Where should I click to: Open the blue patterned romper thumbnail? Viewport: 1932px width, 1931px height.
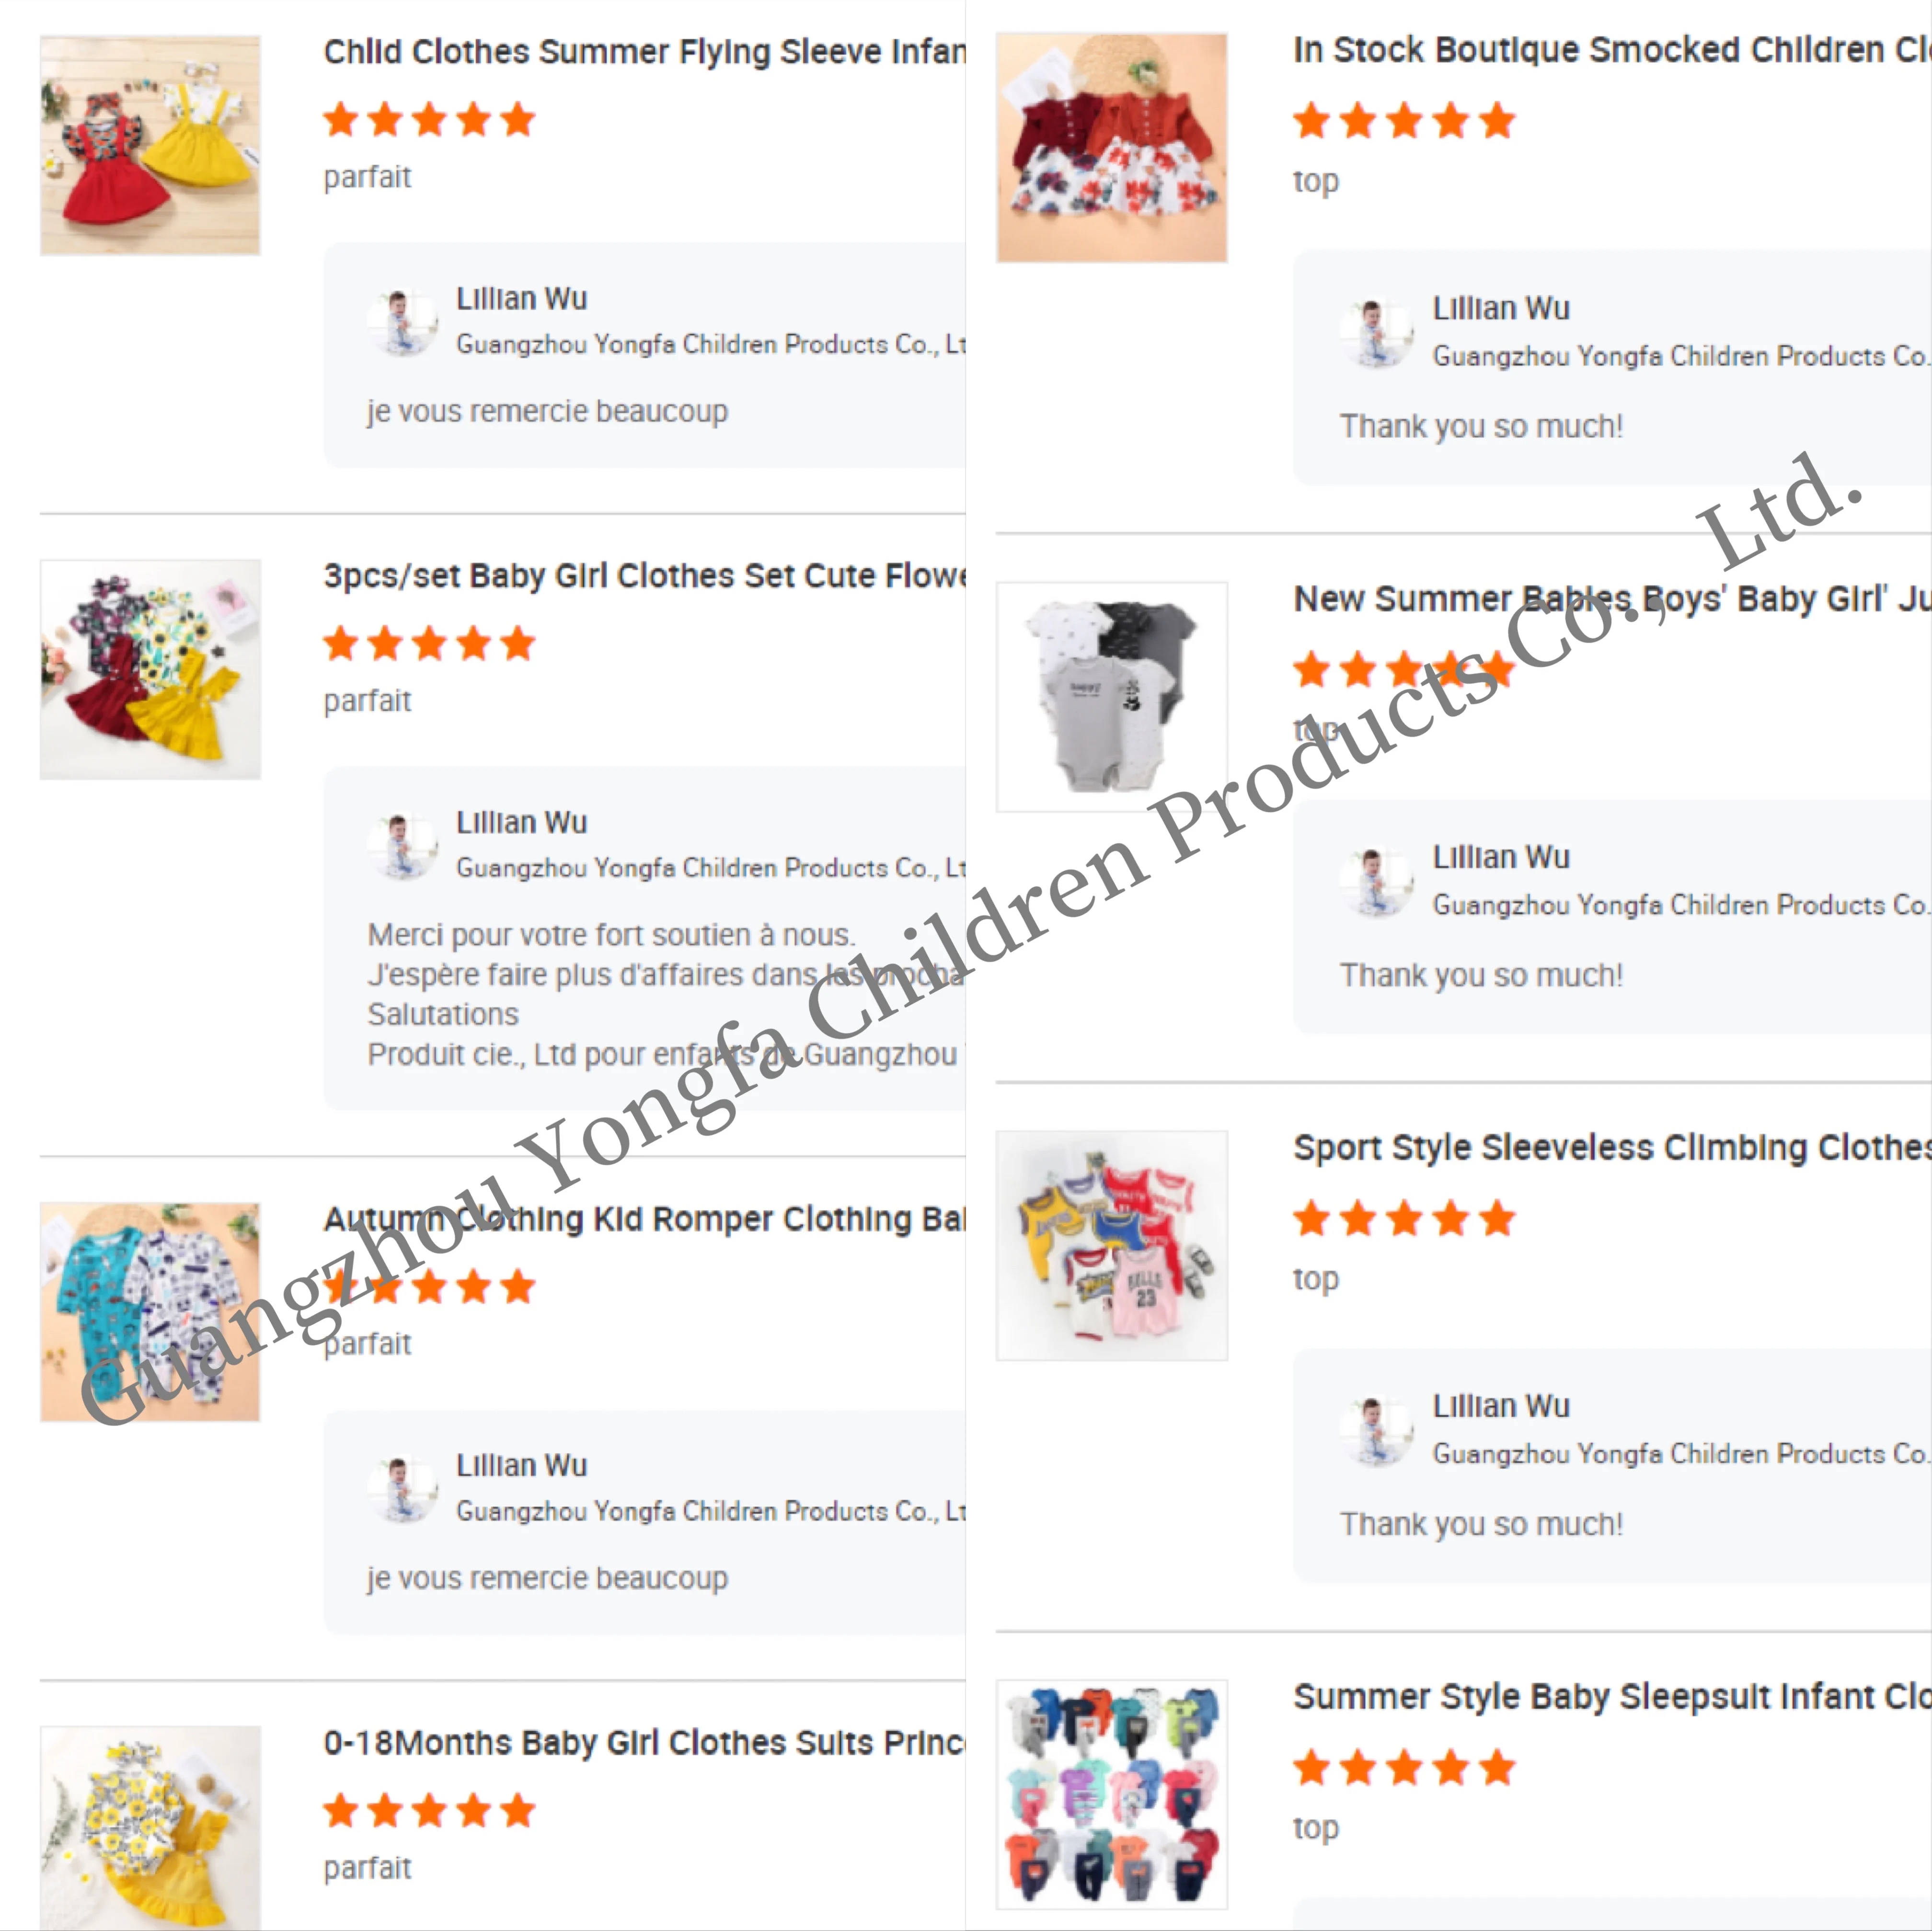pos(150,1312)
